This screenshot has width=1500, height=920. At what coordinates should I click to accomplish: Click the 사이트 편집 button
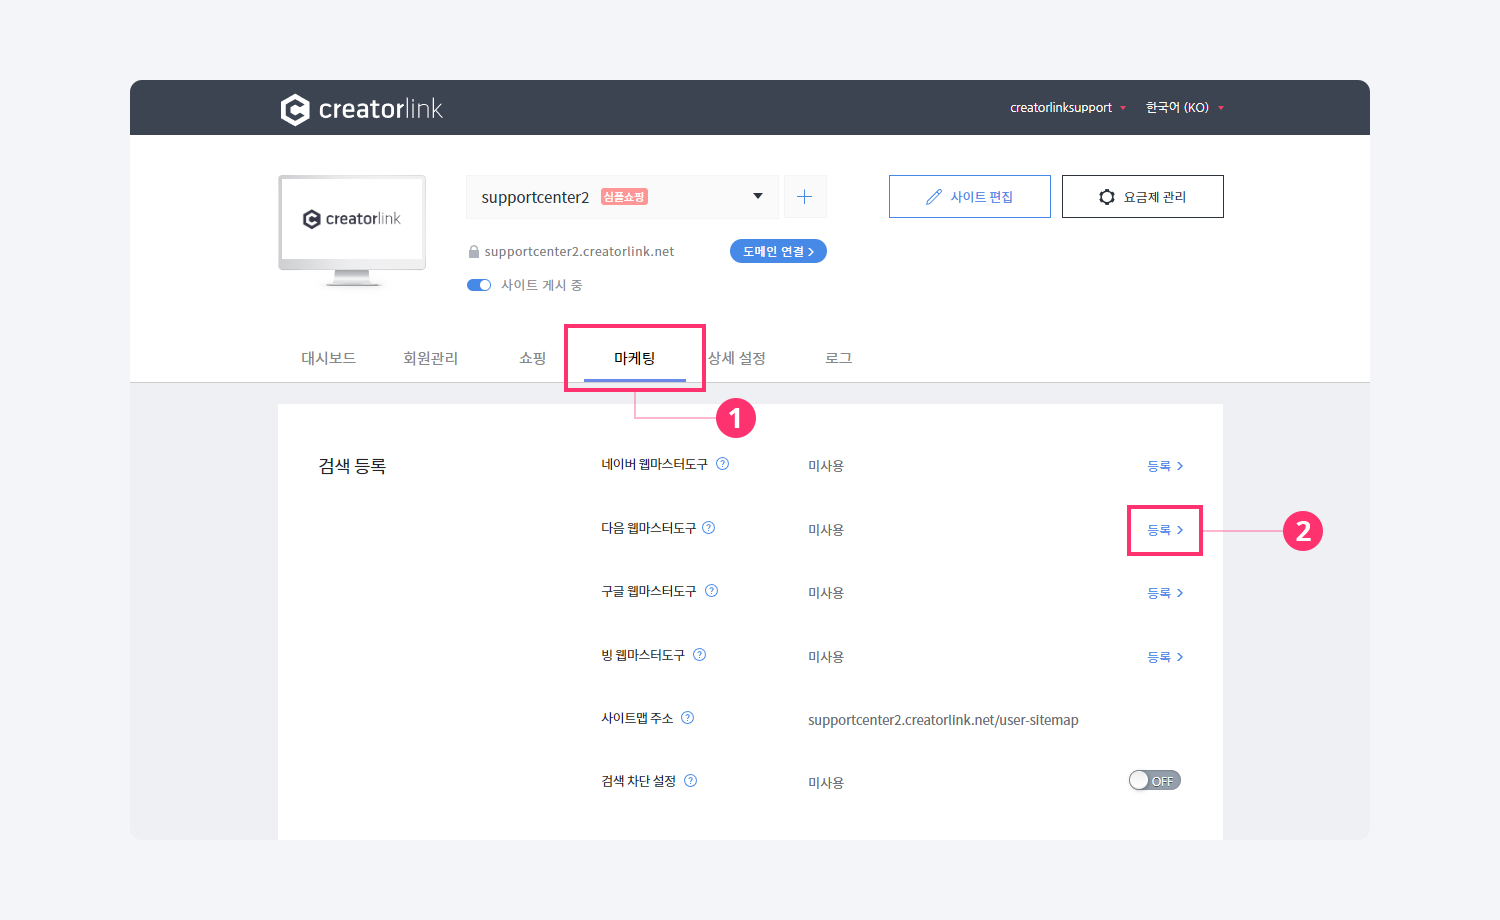click(969, 197)
